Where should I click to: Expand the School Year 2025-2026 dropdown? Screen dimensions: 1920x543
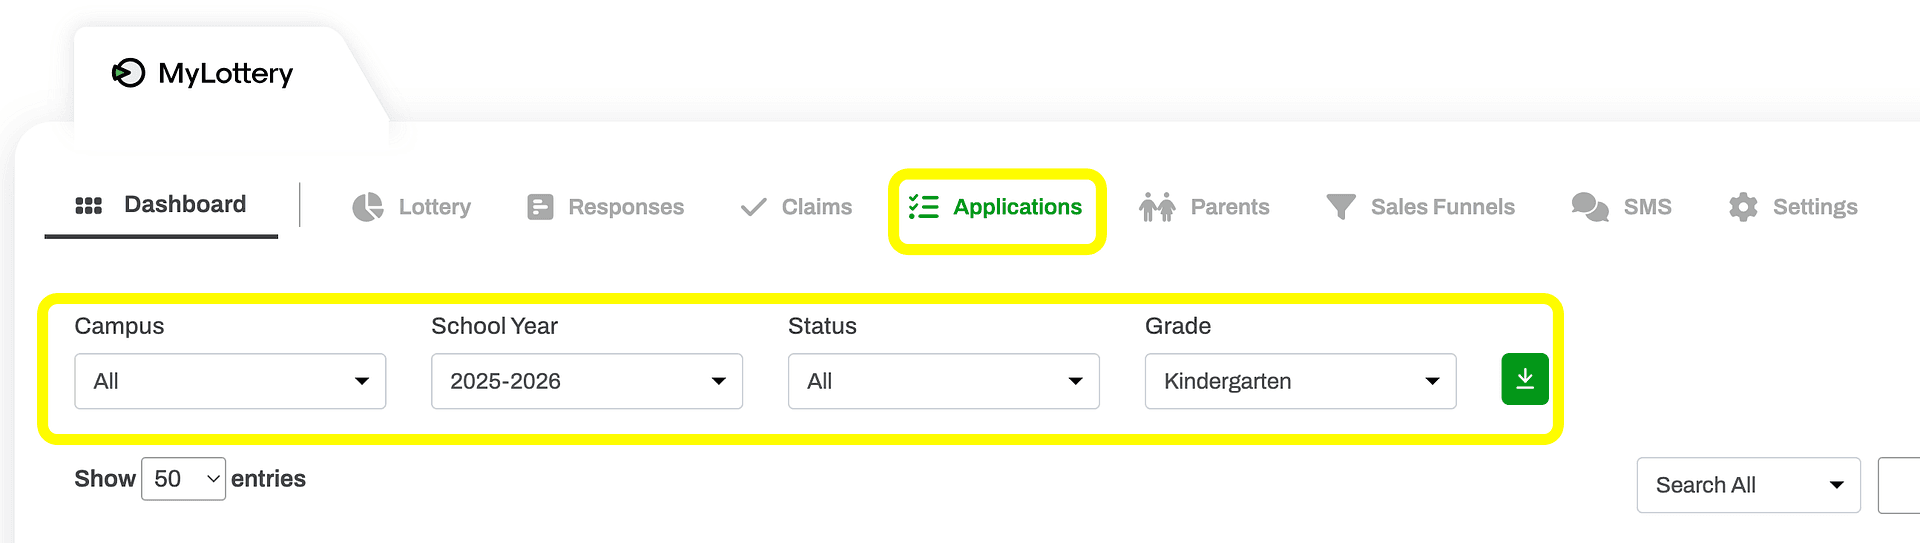pyautogui.click(x=587, y=381)
